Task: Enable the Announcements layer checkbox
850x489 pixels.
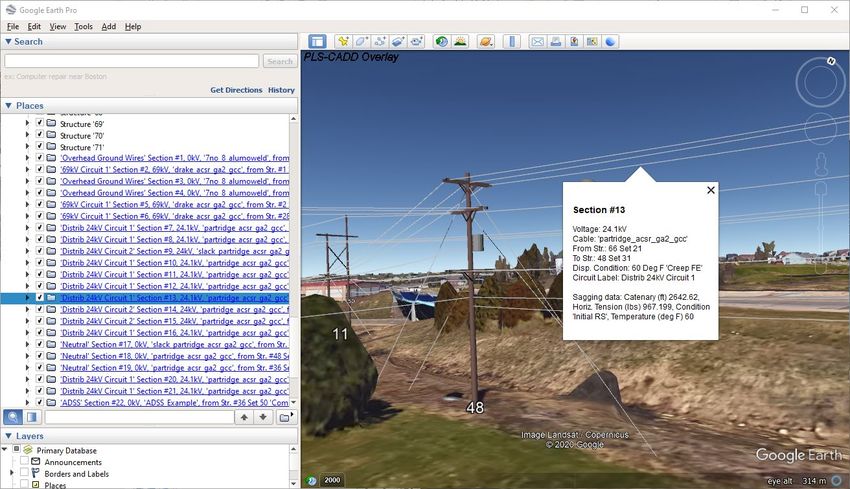Action: coord(24,461)
